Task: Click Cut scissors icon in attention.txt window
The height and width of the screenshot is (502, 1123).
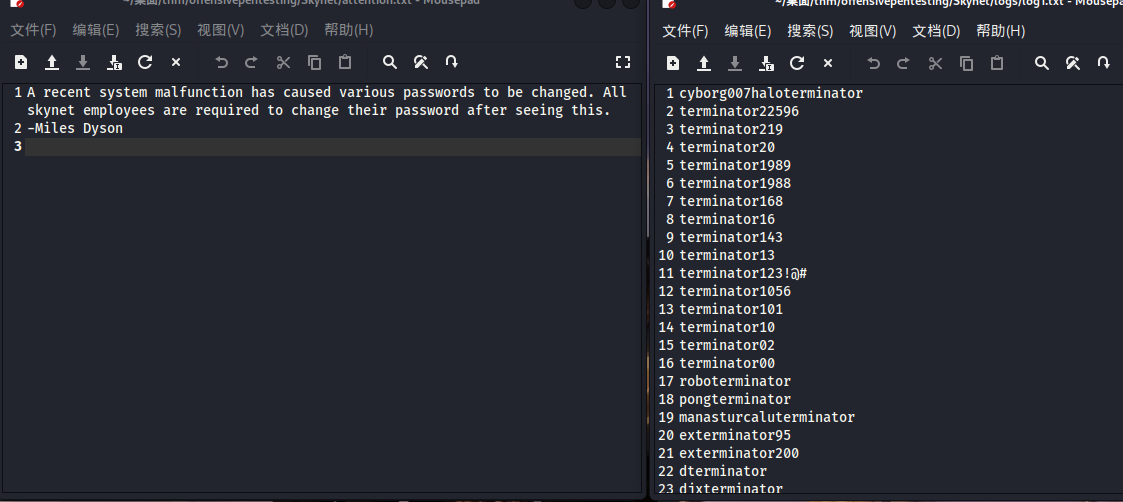Action: 284,62
